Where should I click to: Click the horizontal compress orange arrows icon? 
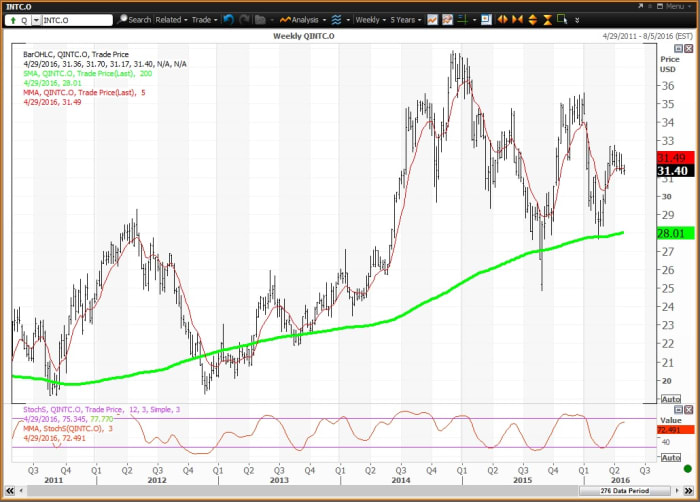click(x=516, y=19)
